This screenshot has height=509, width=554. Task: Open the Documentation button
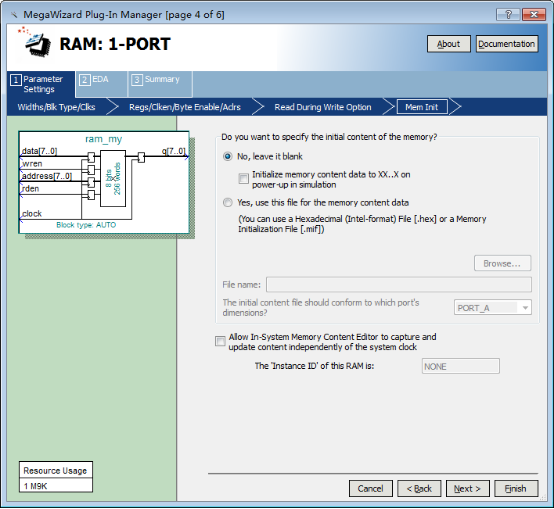tap(507, 44)
